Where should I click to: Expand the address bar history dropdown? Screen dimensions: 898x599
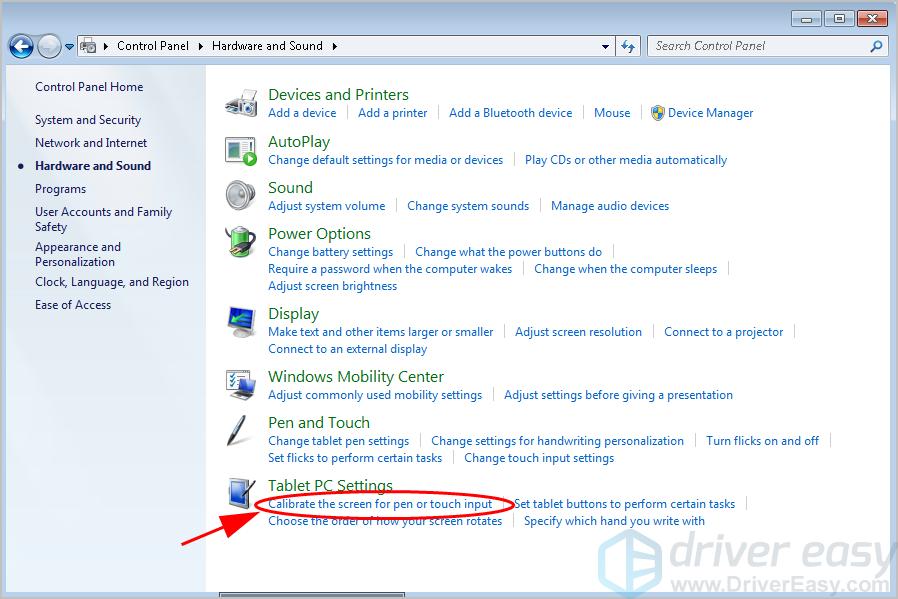(x=605, y=46)
